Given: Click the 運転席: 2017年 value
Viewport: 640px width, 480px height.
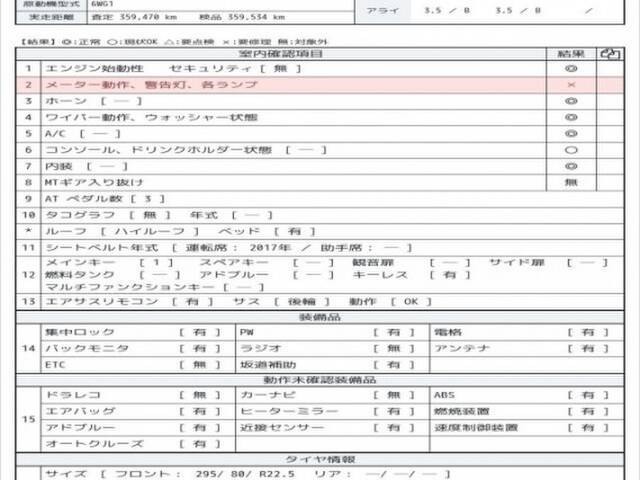Looking at the screenshot, I should [x=238, y=248].
